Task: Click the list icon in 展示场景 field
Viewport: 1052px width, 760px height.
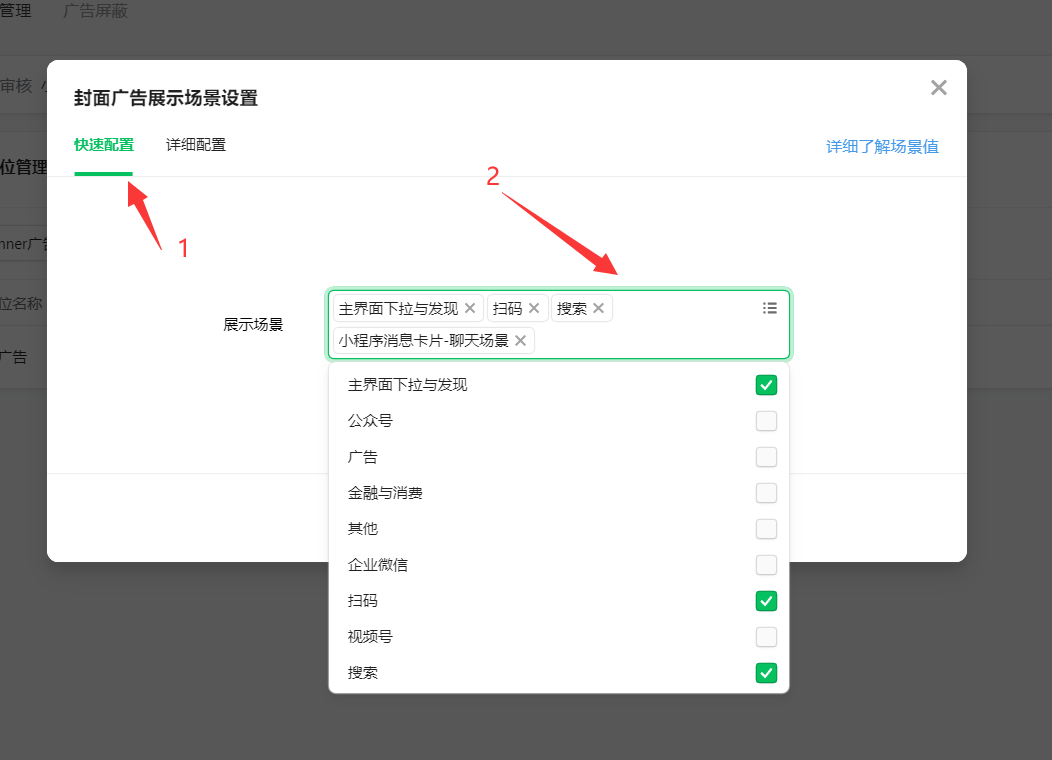Action: pos(770,308)
